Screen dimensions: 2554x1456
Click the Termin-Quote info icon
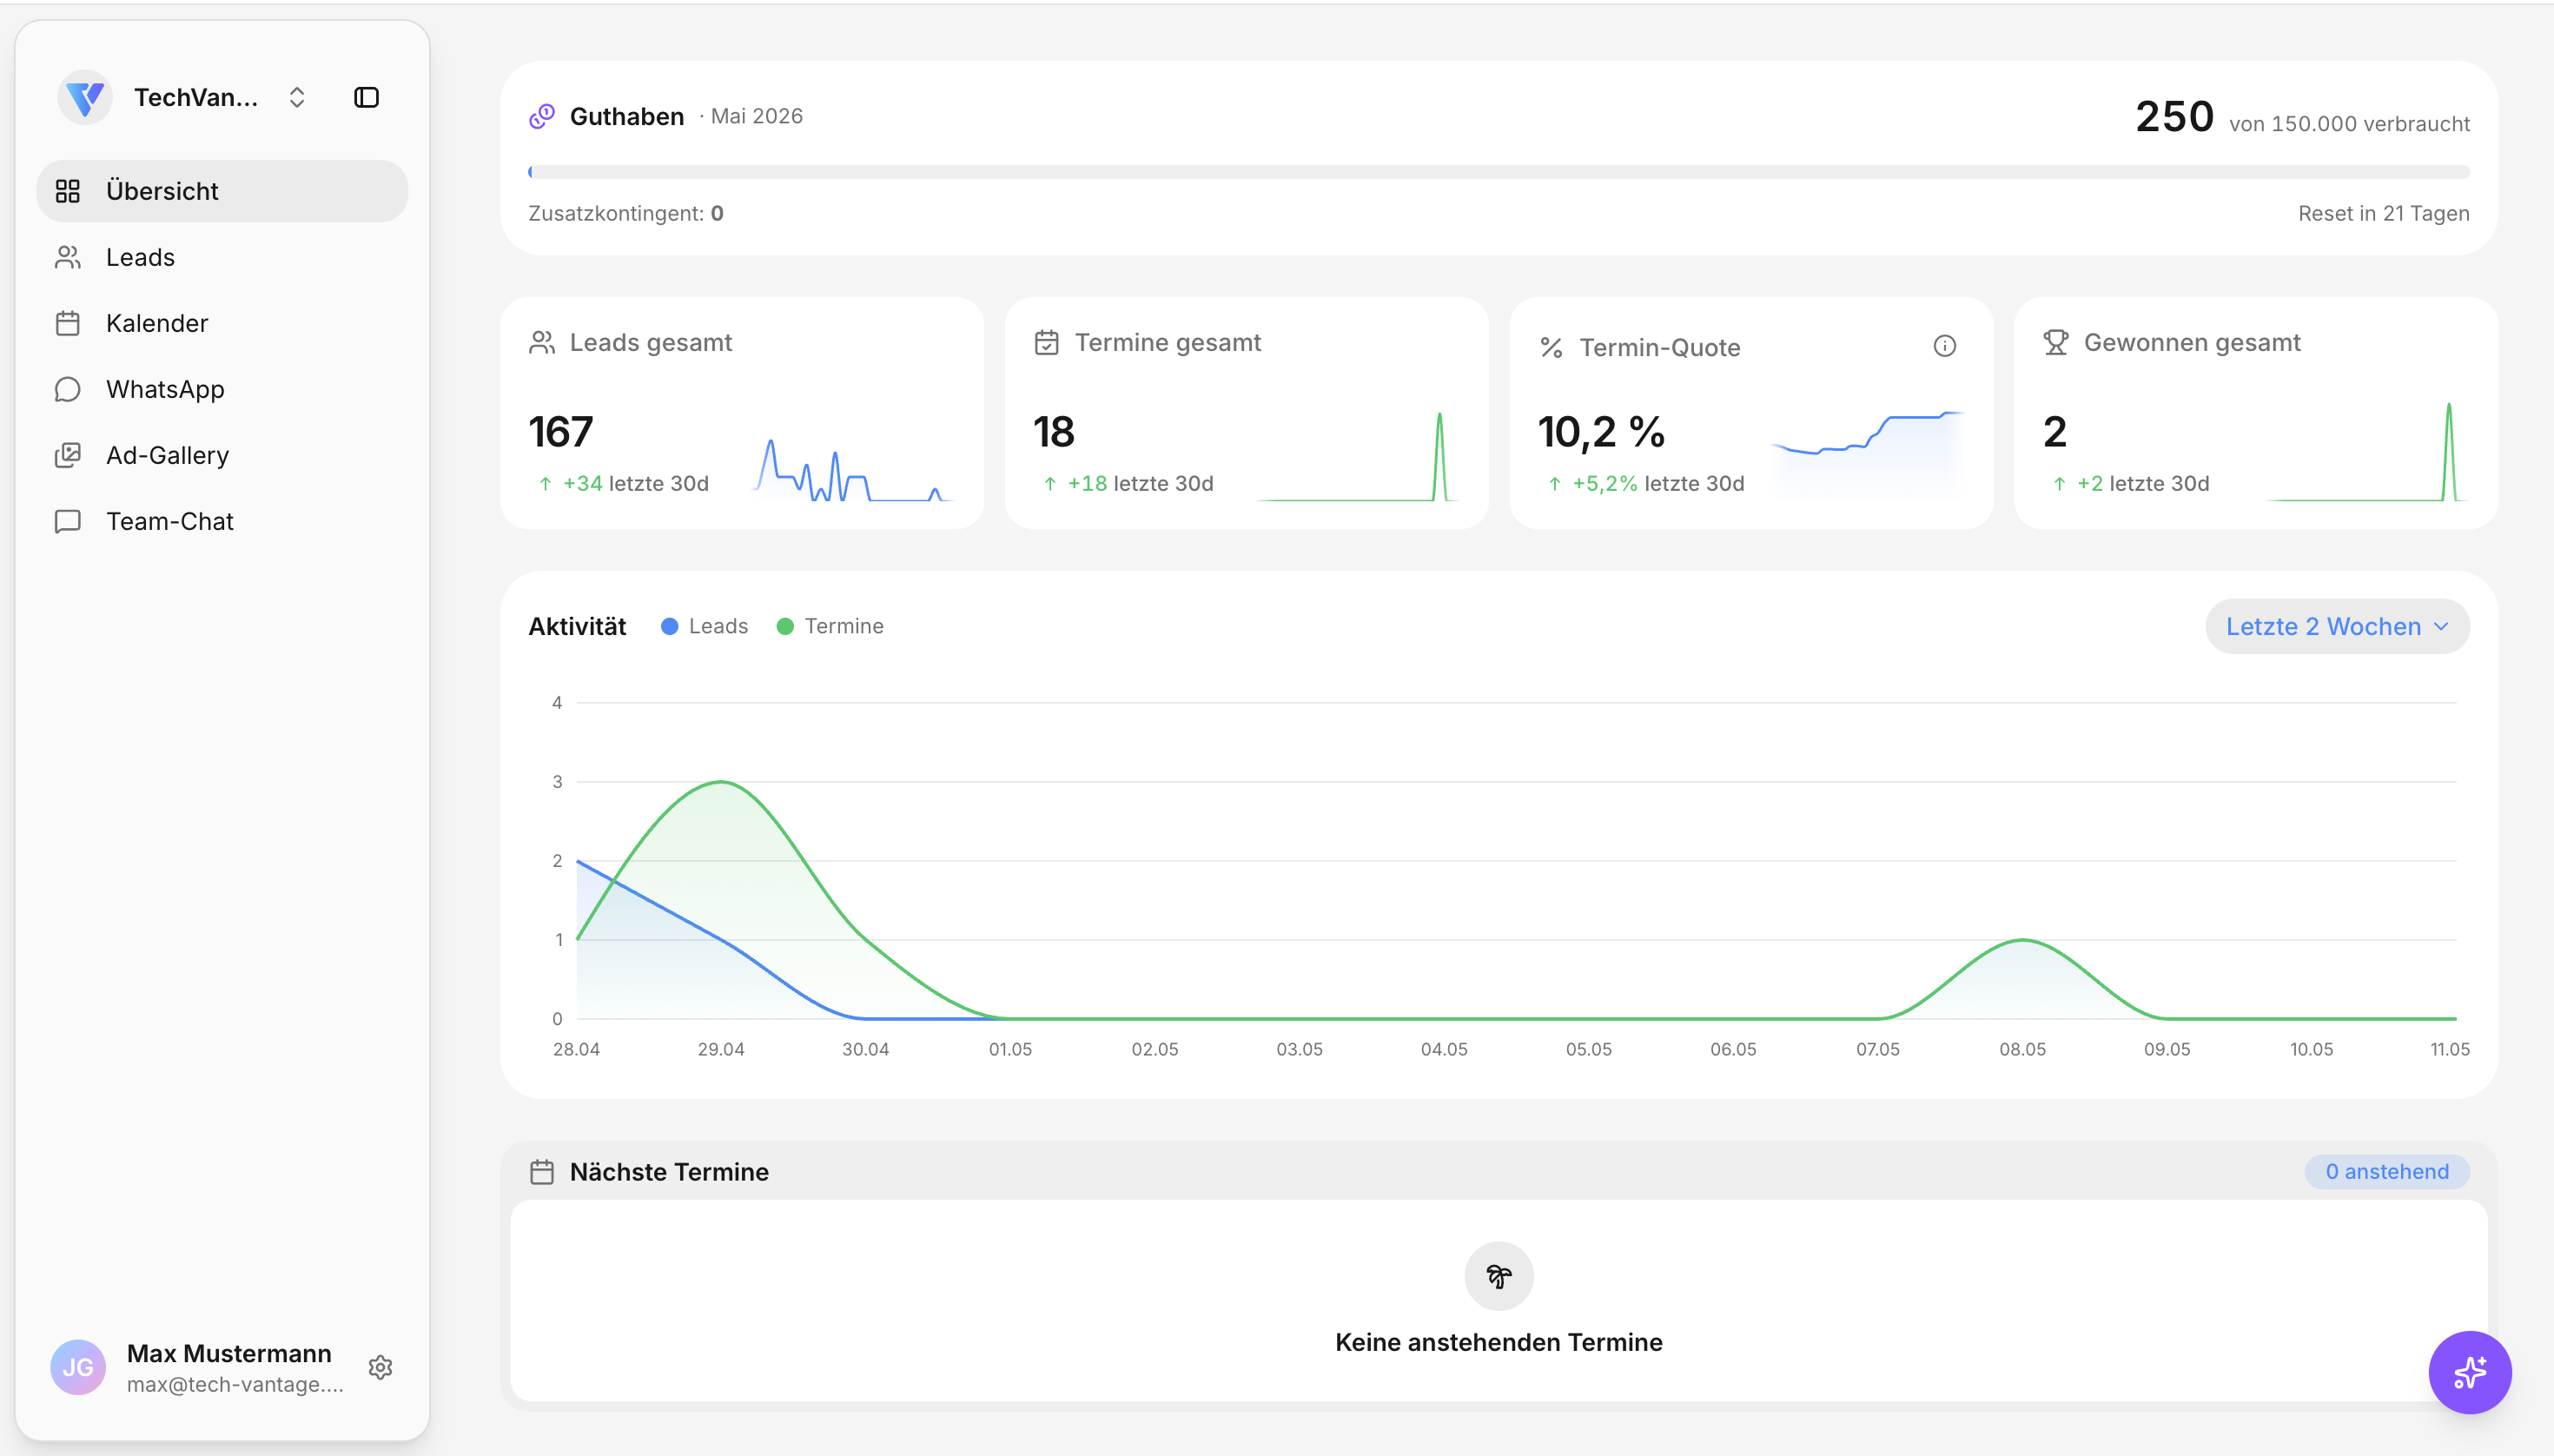[x=1944, y=346]
